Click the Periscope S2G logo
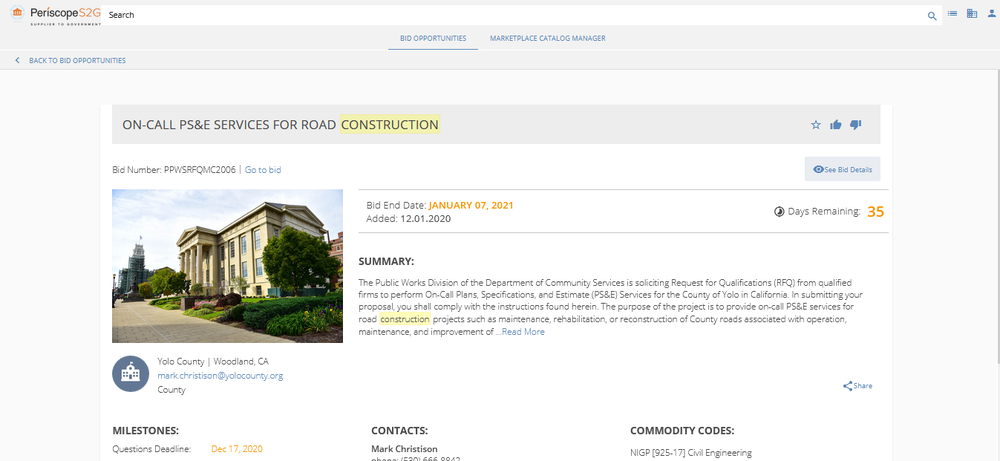 click(55, 14)
